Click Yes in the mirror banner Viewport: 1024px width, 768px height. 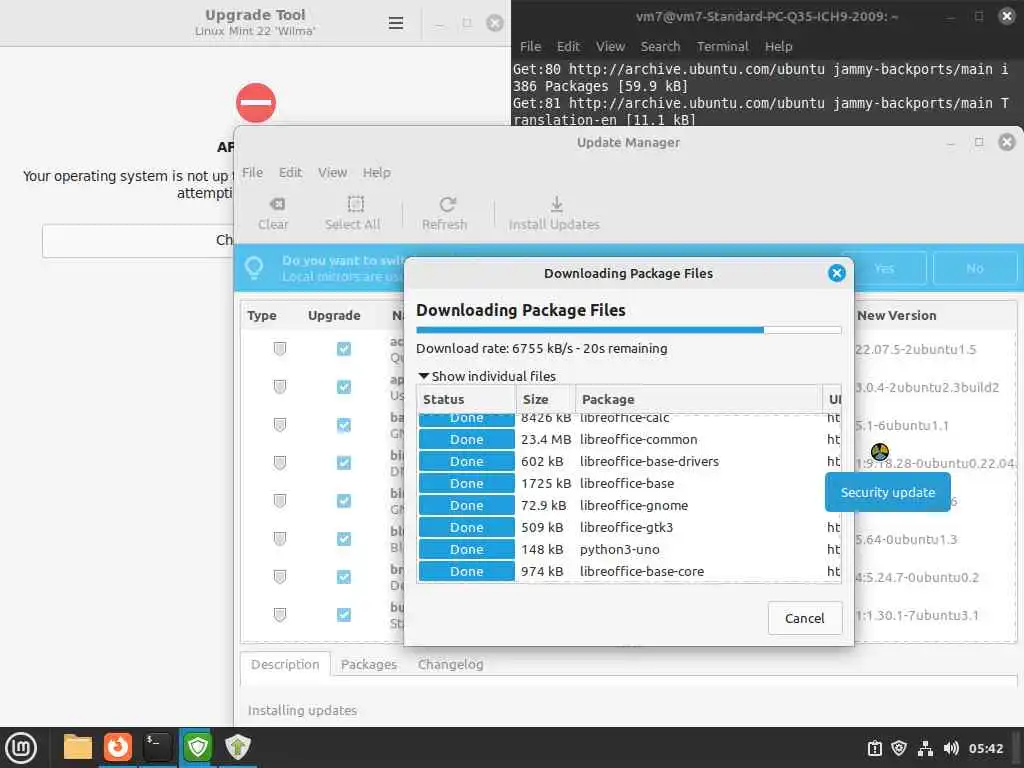(884, 268)
